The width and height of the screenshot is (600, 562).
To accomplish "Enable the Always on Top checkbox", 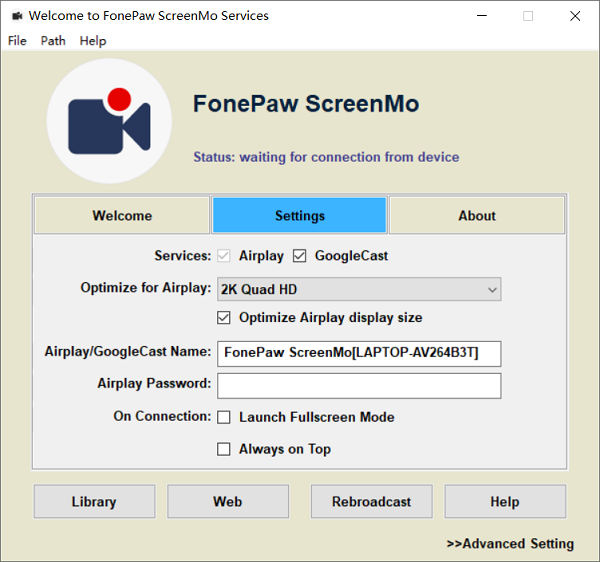I will click(224, 449).
